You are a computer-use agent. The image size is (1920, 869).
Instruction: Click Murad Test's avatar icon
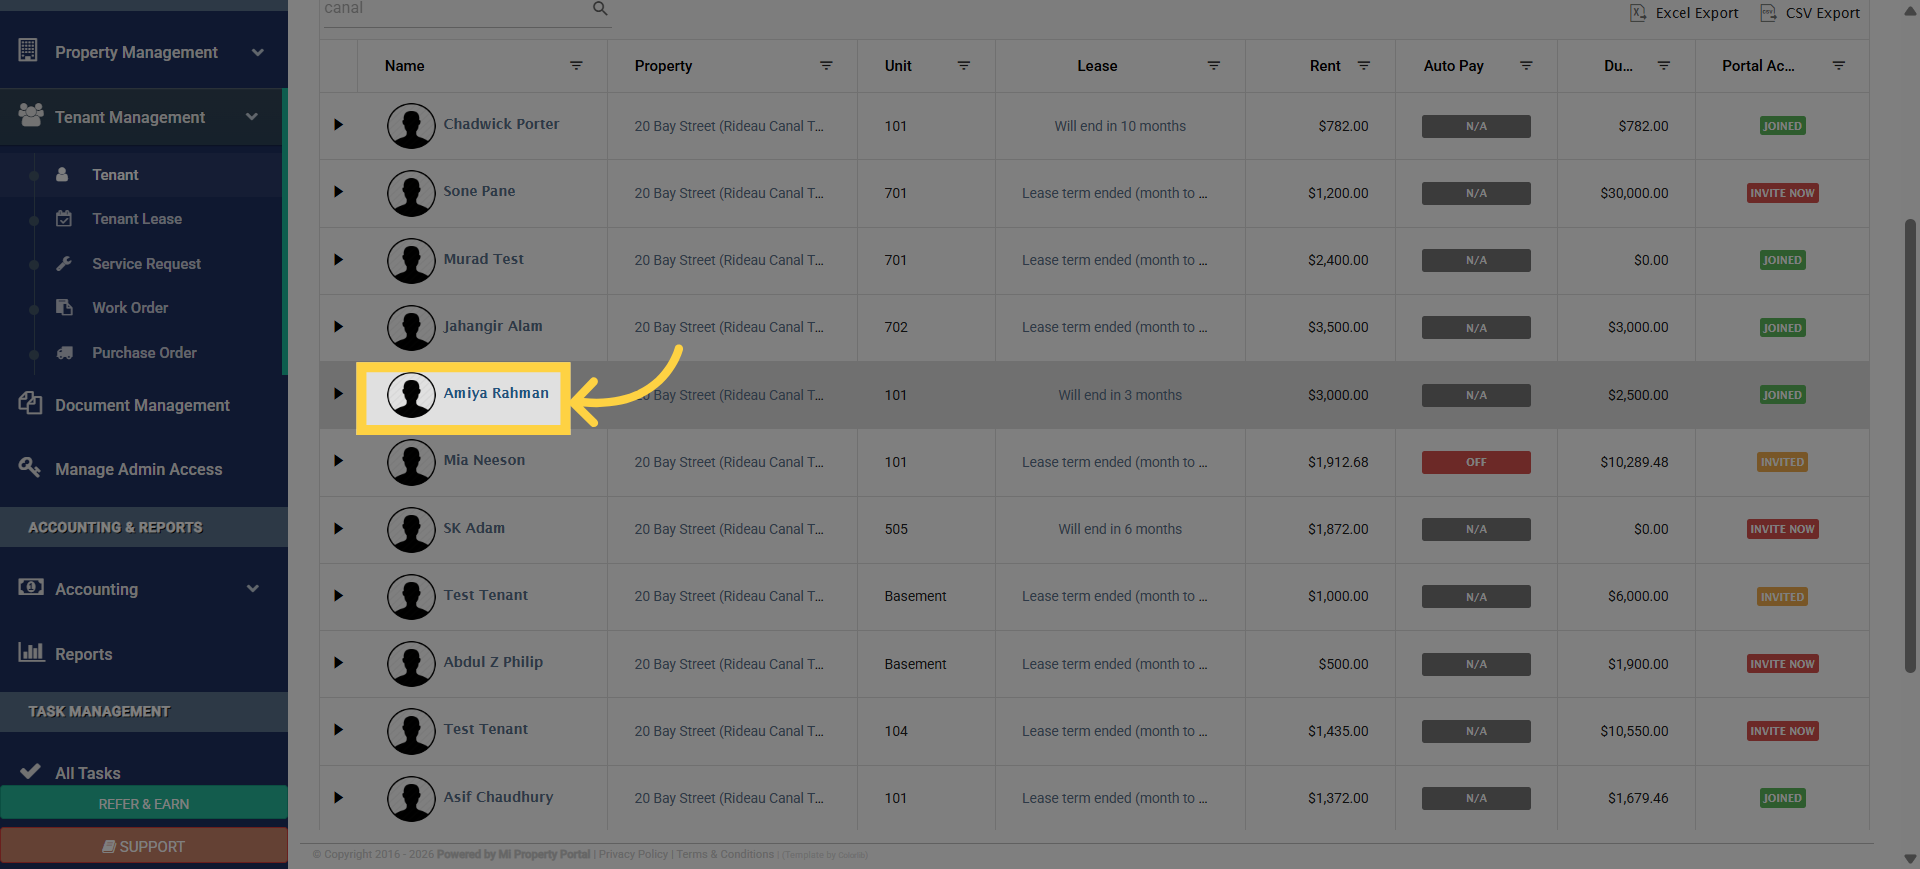coord(411,260)
